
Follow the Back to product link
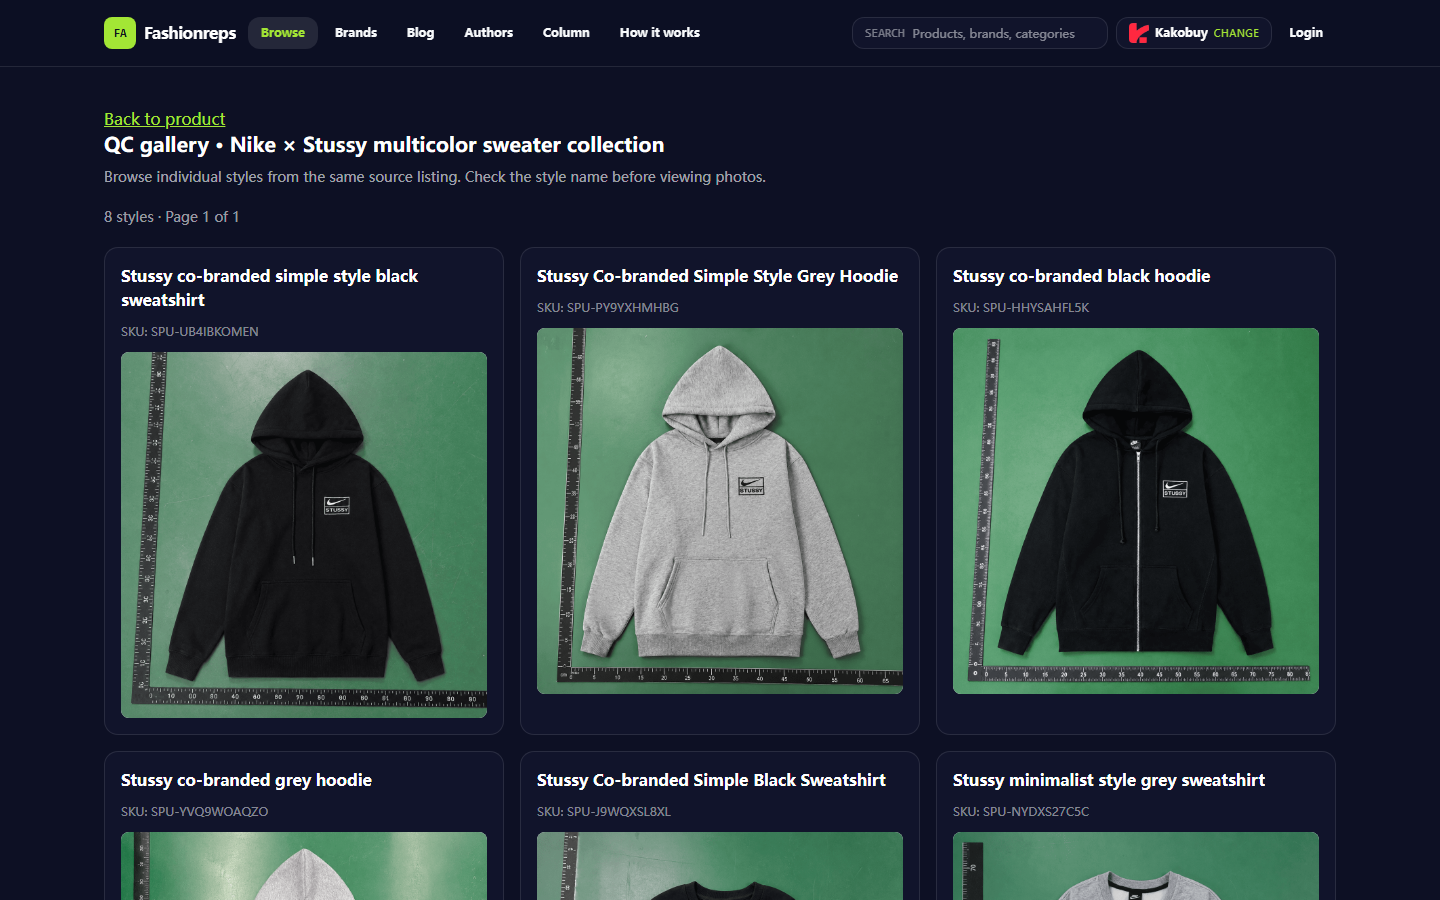pyautogui.click(x=165, y=119)
